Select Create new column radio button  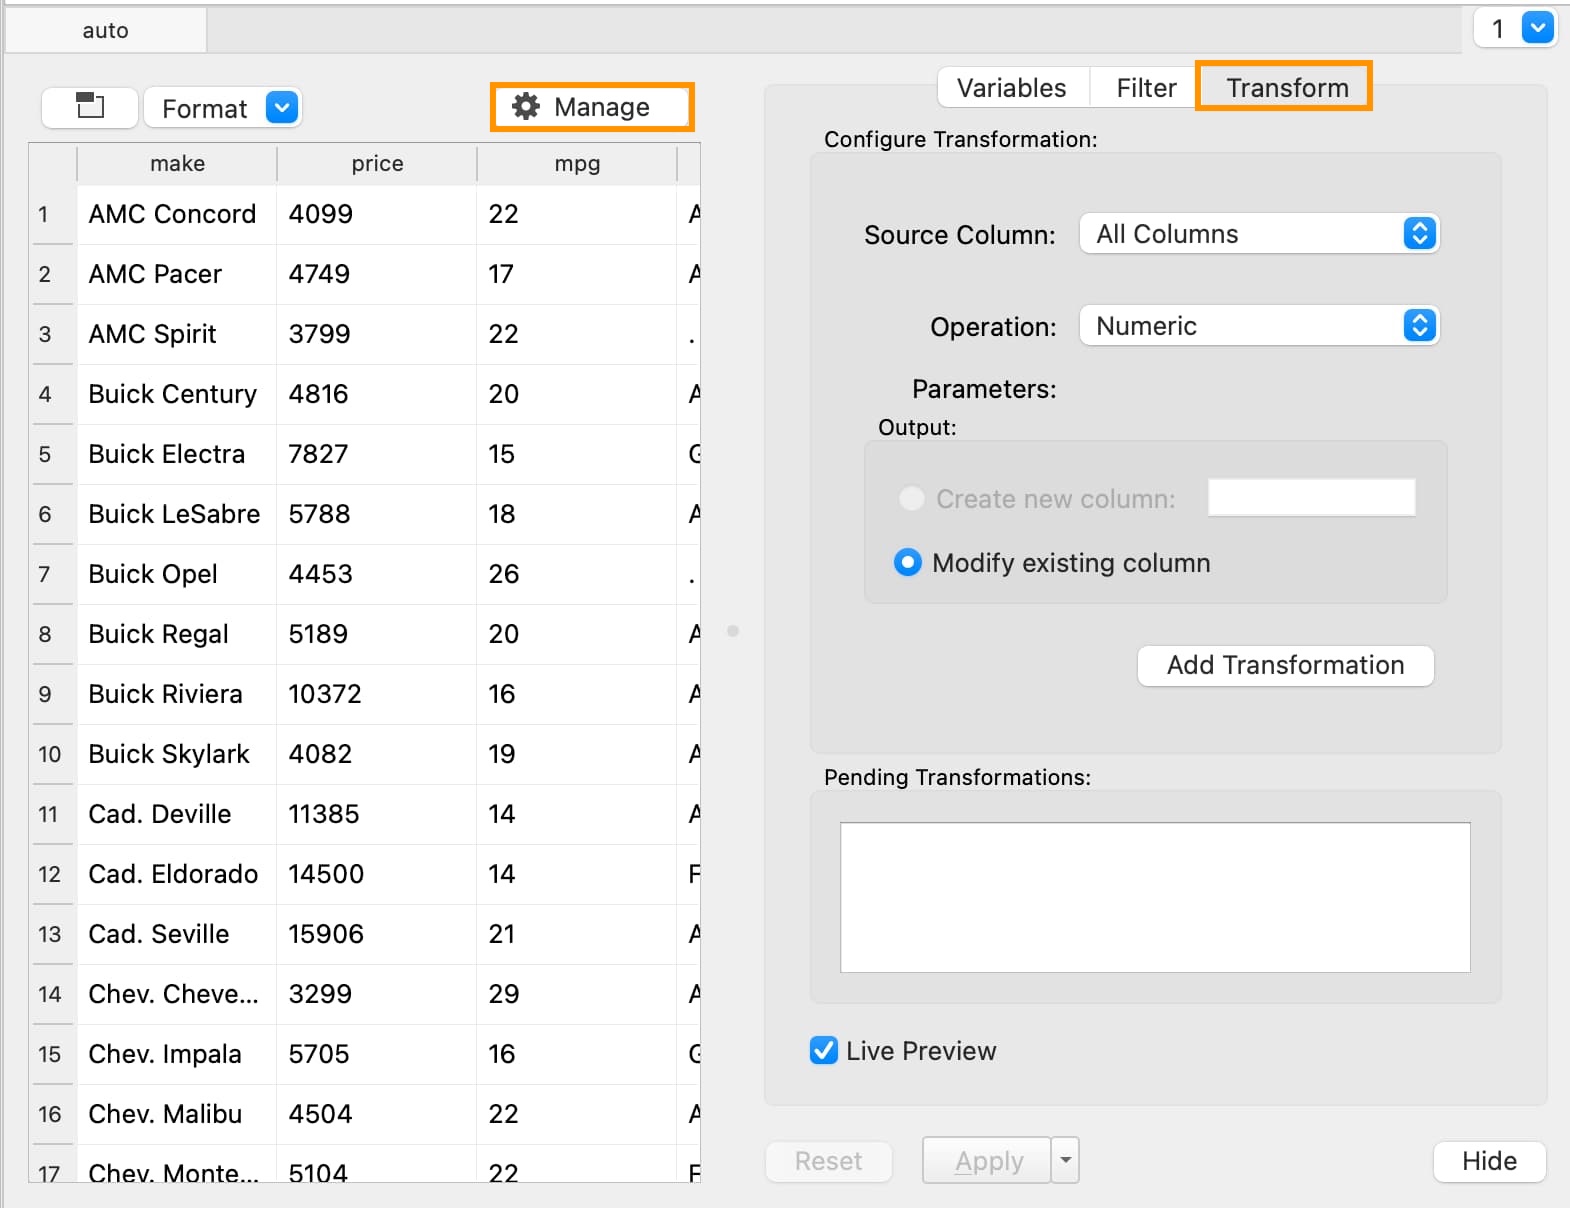point(912,498)
